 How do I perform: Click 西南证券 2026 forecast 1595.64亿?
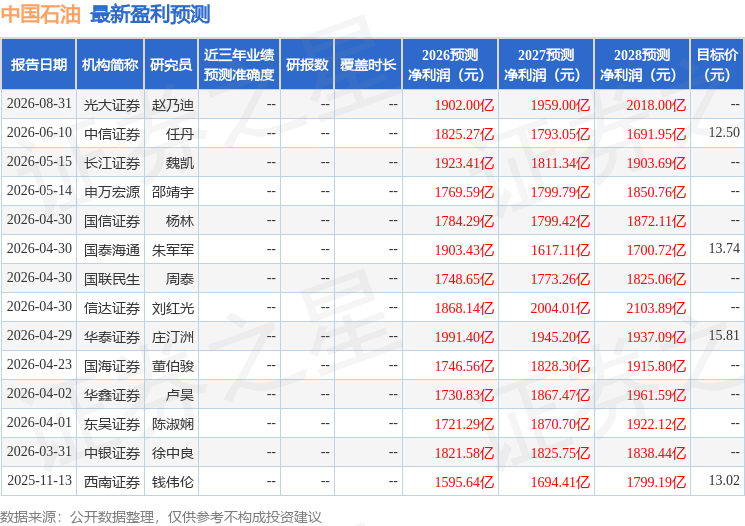pos(464,482)
